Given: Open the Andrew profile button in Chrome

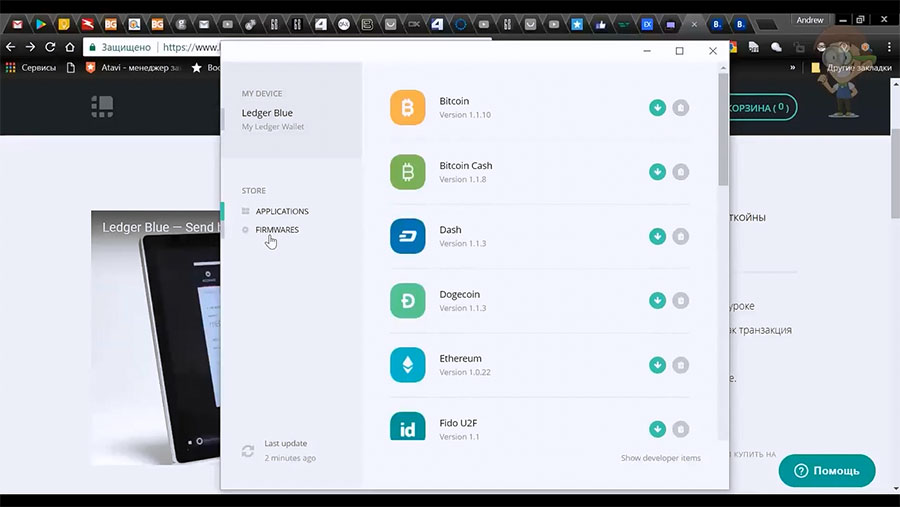Looking at the screenshot, I should (x=810, y=20).
